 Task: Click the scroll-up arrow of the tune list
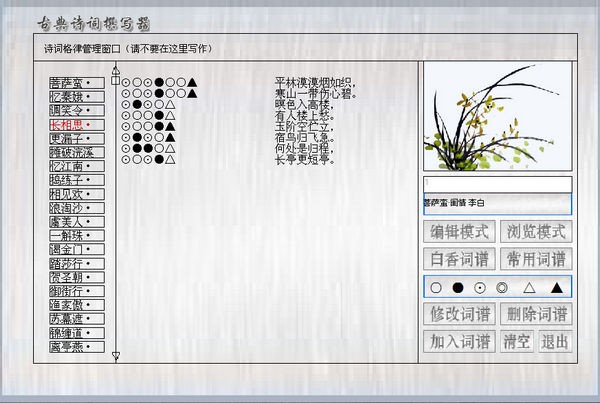116,70
